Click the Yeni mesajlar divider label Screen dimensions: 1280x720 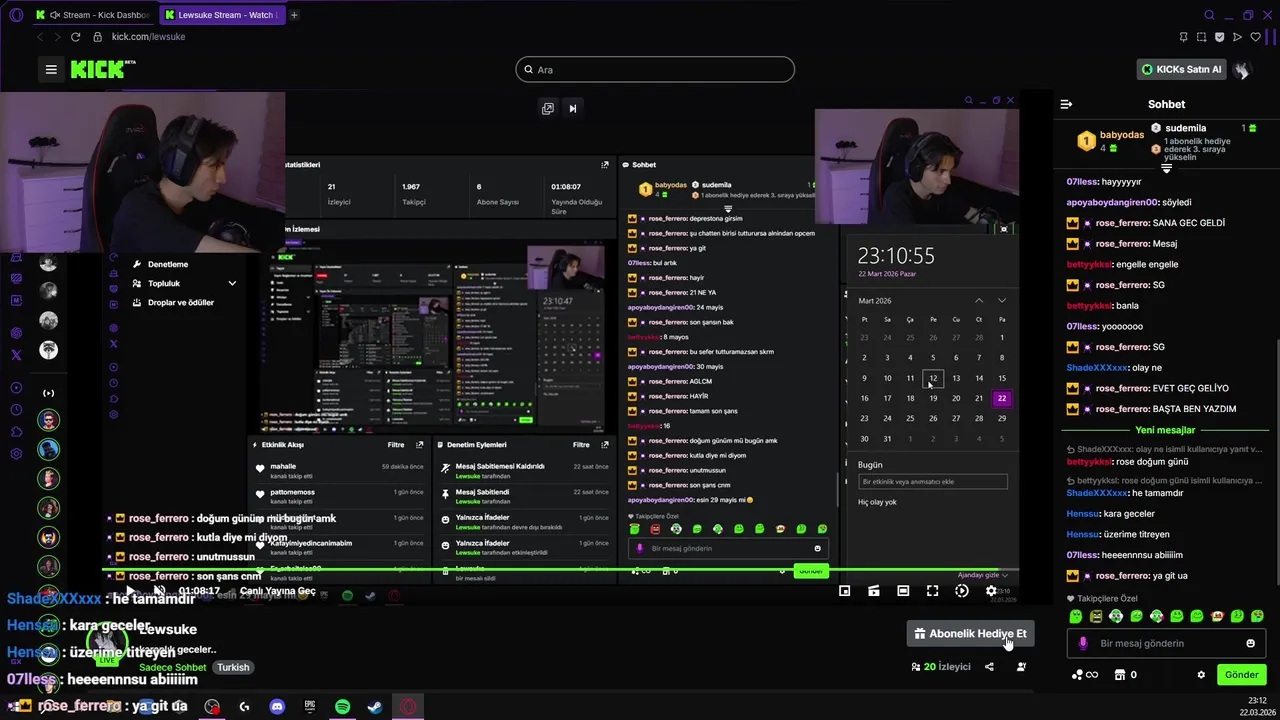pyautogui.click(x=1163, y=430)
